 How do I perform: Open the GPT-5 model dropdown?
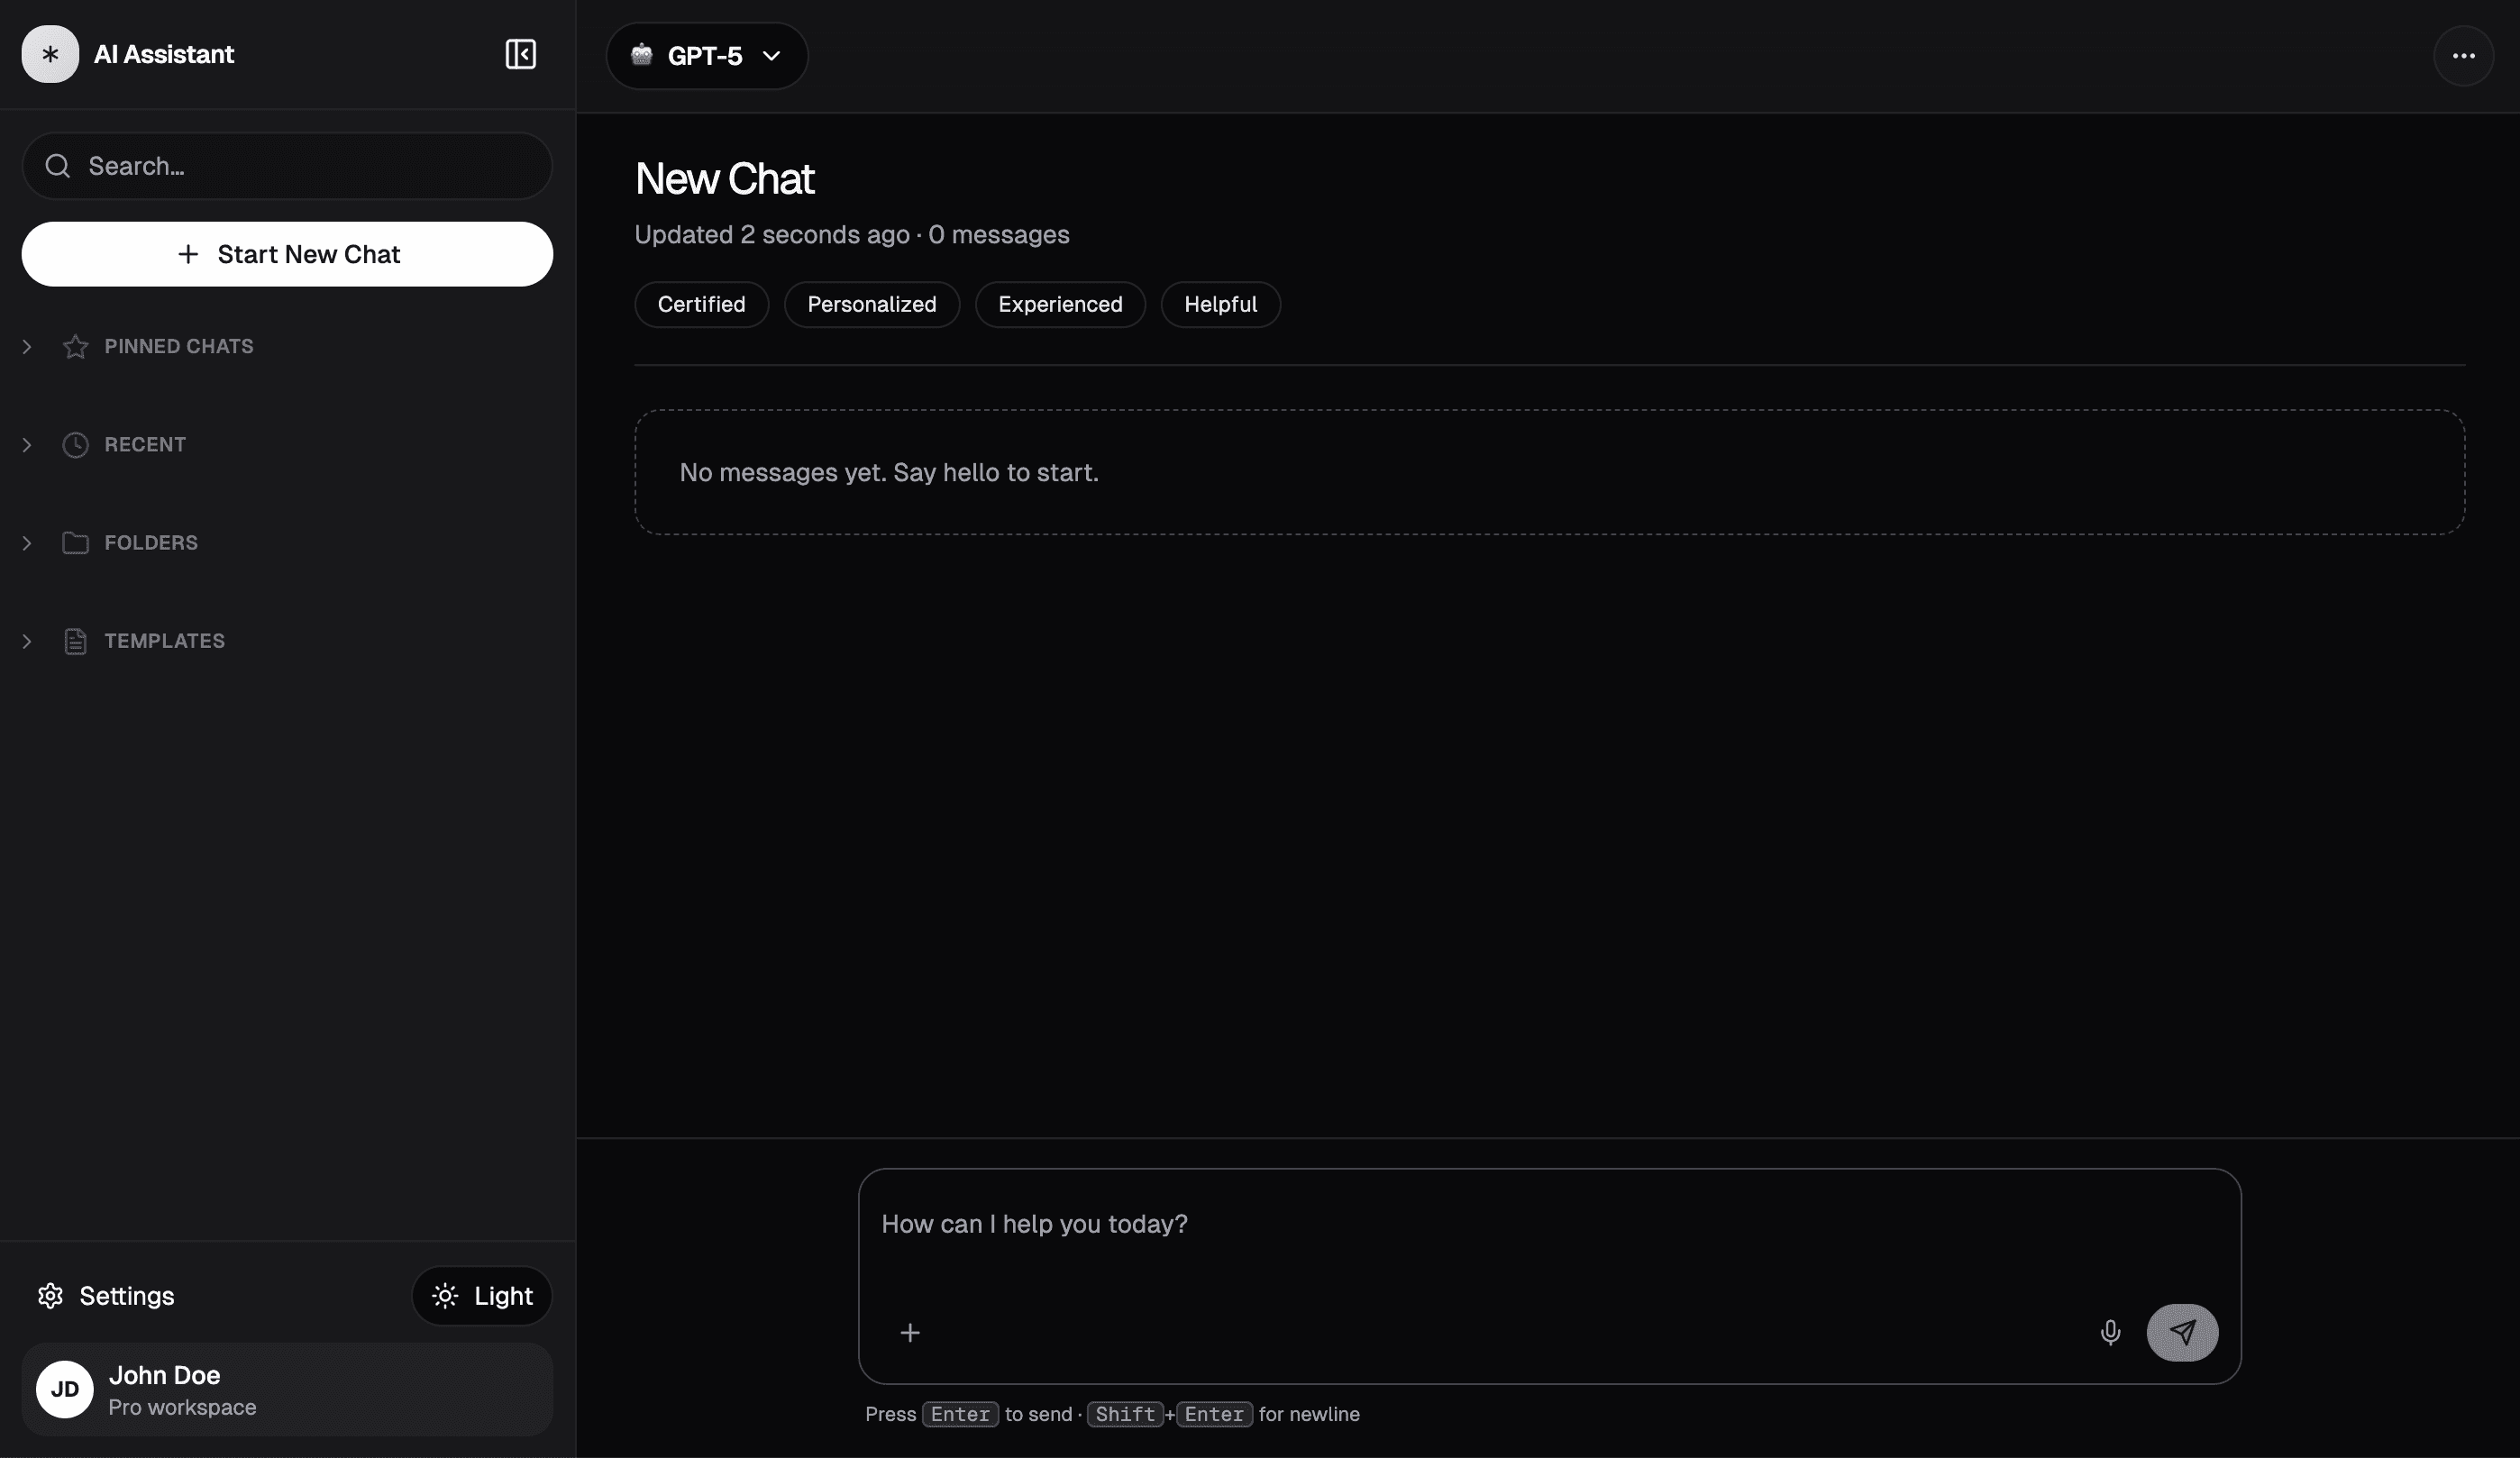tap(705, 56)
